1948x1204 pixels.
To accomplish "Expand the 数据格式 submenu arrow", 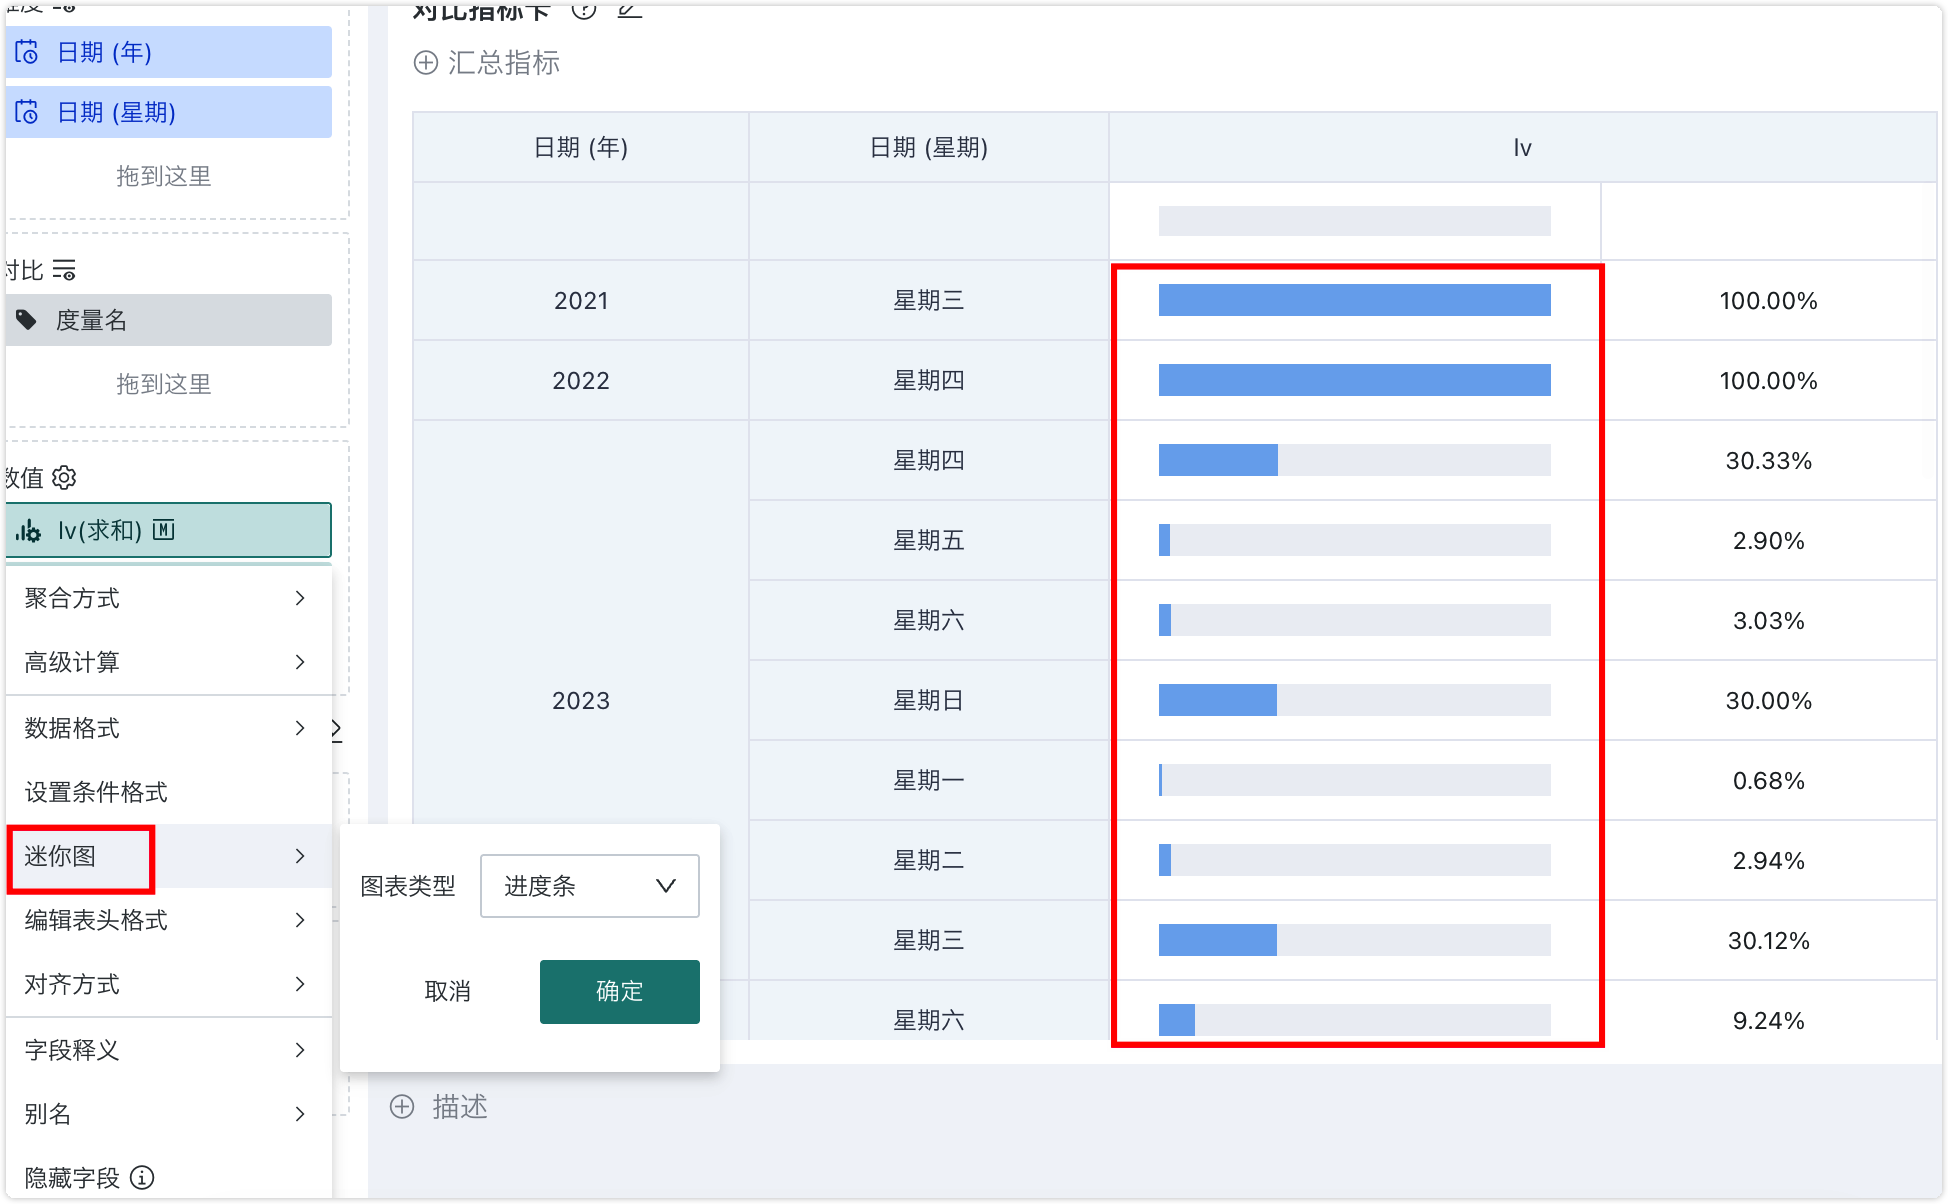I will (300, 728).
